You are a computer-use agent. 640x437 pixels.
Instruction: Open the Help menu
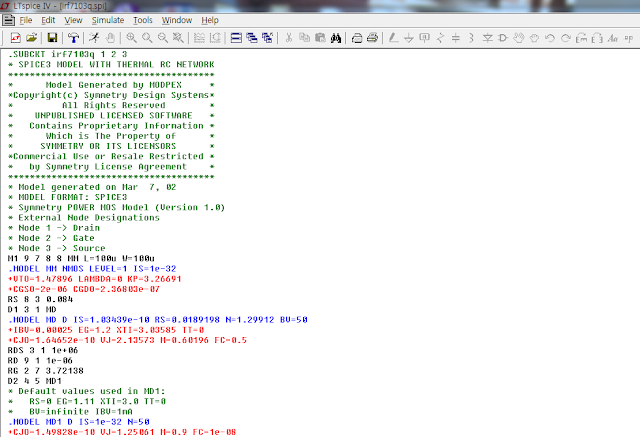210,20
